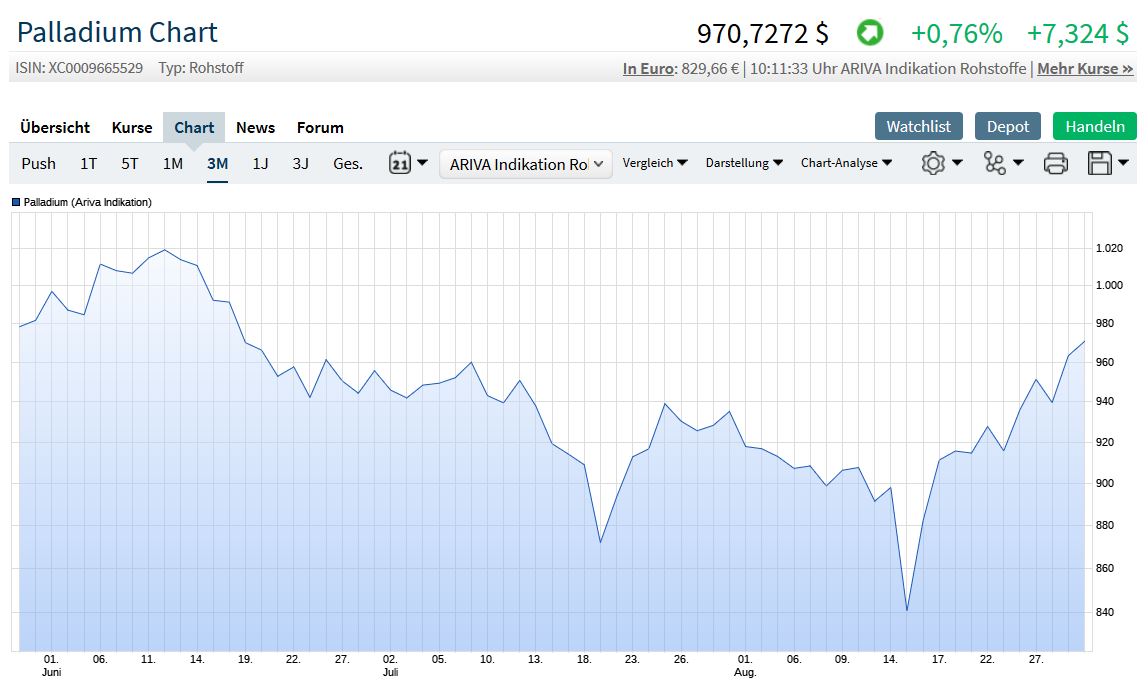Follow the Mehr Kurse link
This screenshot has height=686, width=1148.
click(x=1085, y=69)
